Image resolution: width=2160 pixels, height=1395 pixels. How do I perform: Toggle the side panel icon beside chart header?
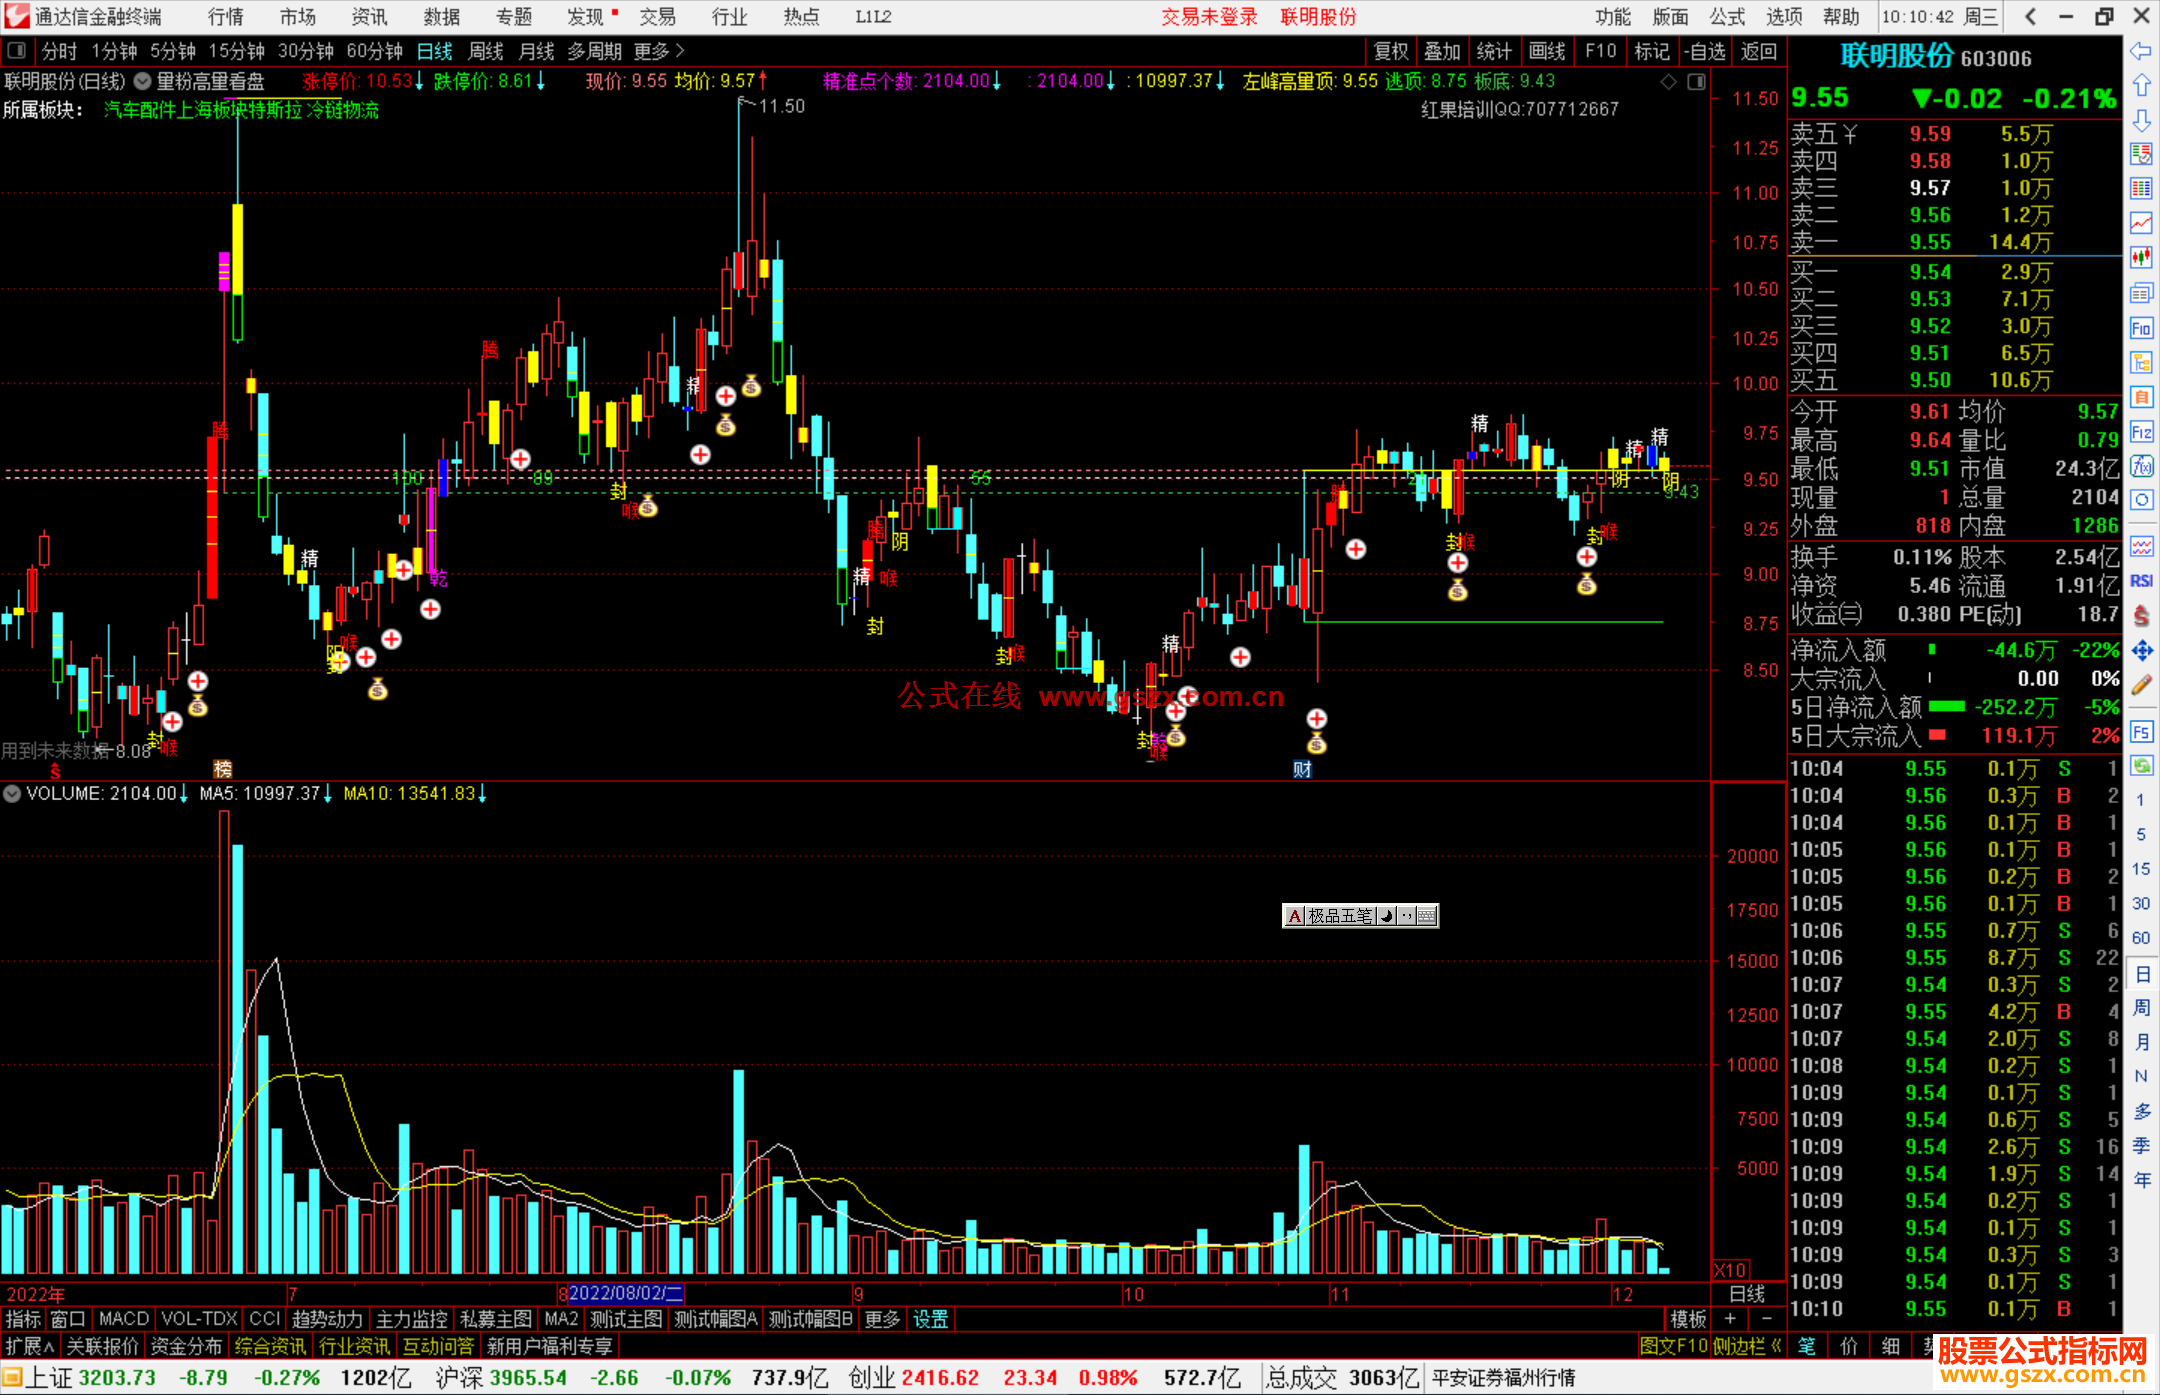pyautogui.click(x=1697, y=82)
